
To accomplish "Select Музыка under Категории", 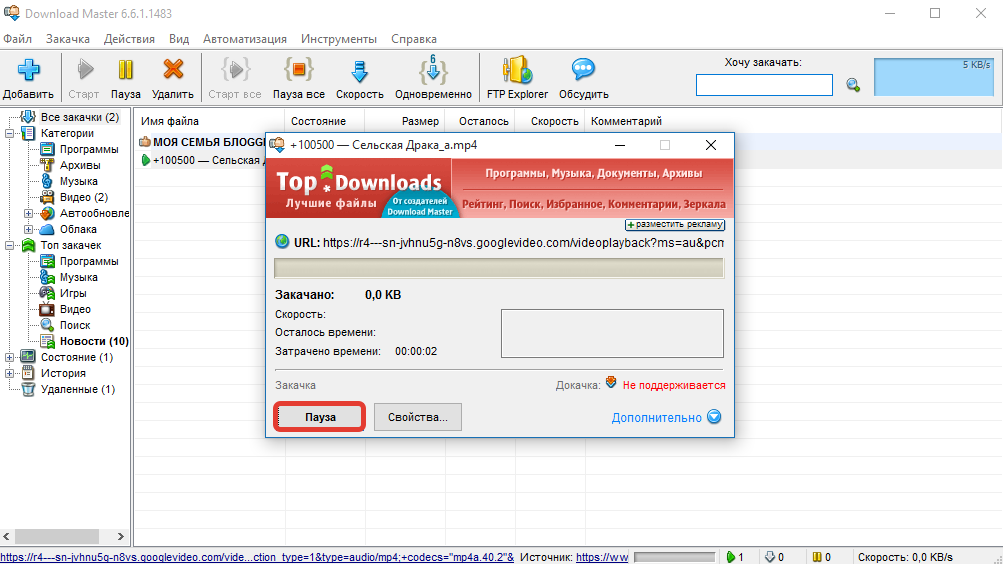I will click(x=79, y=181).
